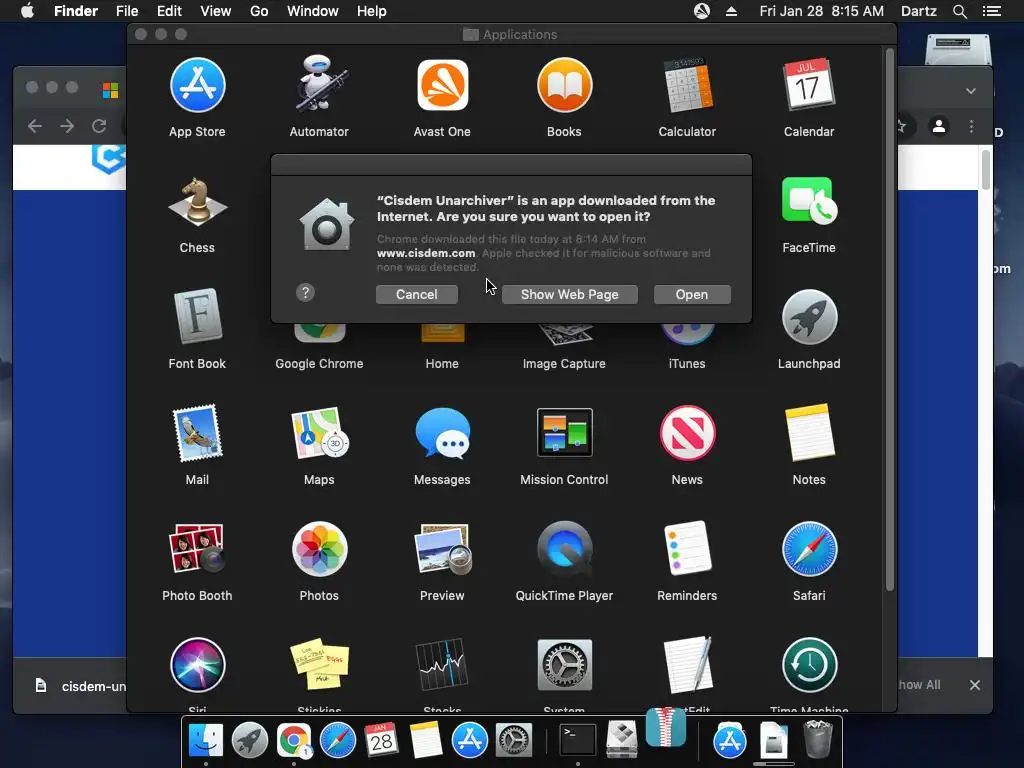The height and width of the screenshot is (768, 1024).
Task: Select the Reminders app icon
Action: click(687, 549)
